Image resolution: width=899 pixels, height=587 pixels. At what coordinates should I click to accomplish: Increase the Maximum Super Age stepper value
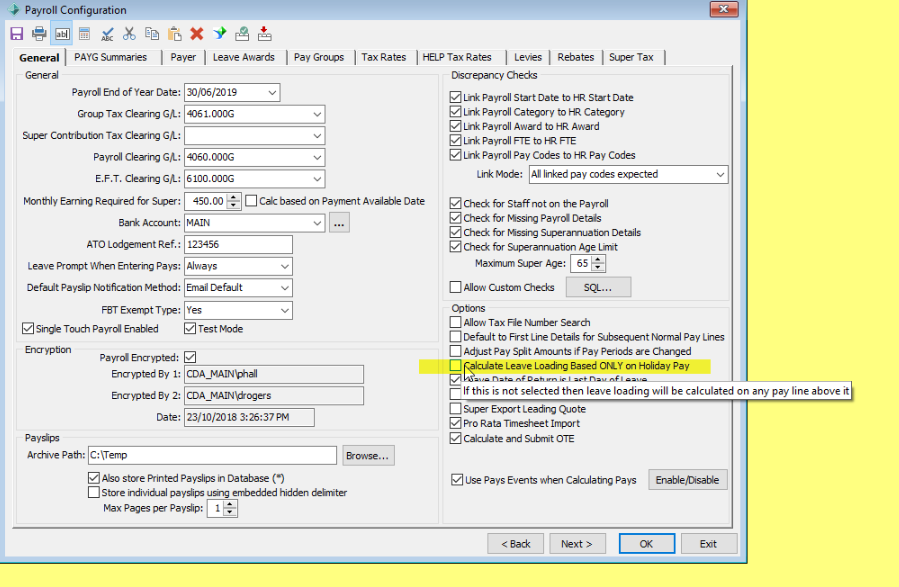click(599, 260)
